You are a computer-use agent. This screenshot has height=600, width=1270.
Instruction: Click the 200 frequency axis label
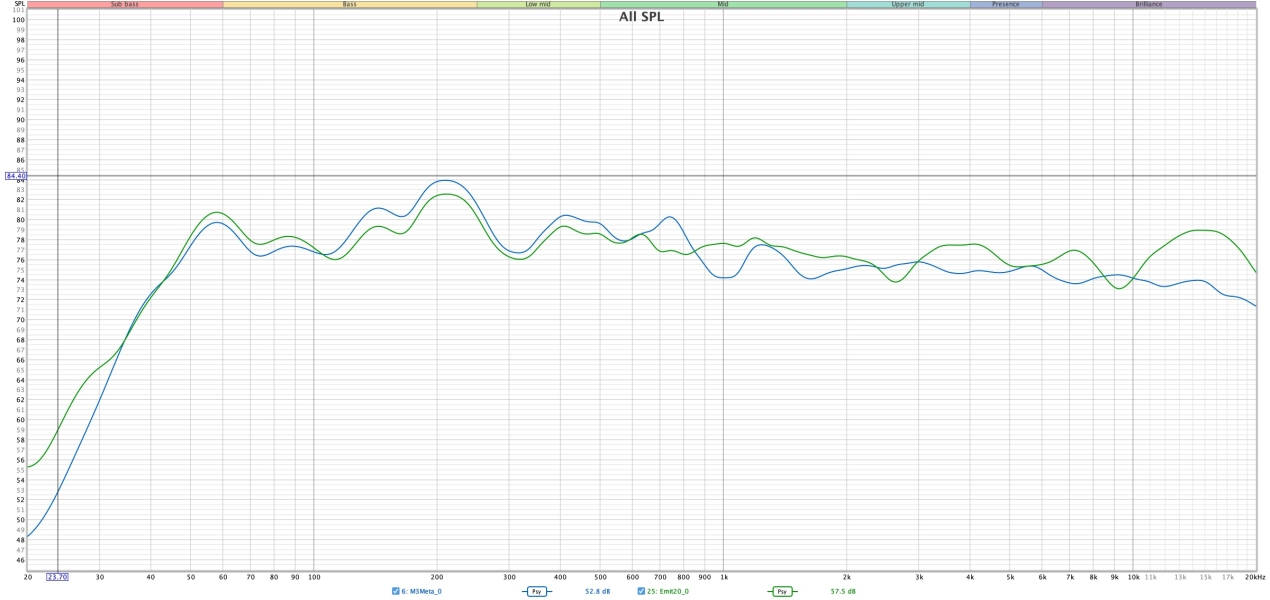(437, 577)
